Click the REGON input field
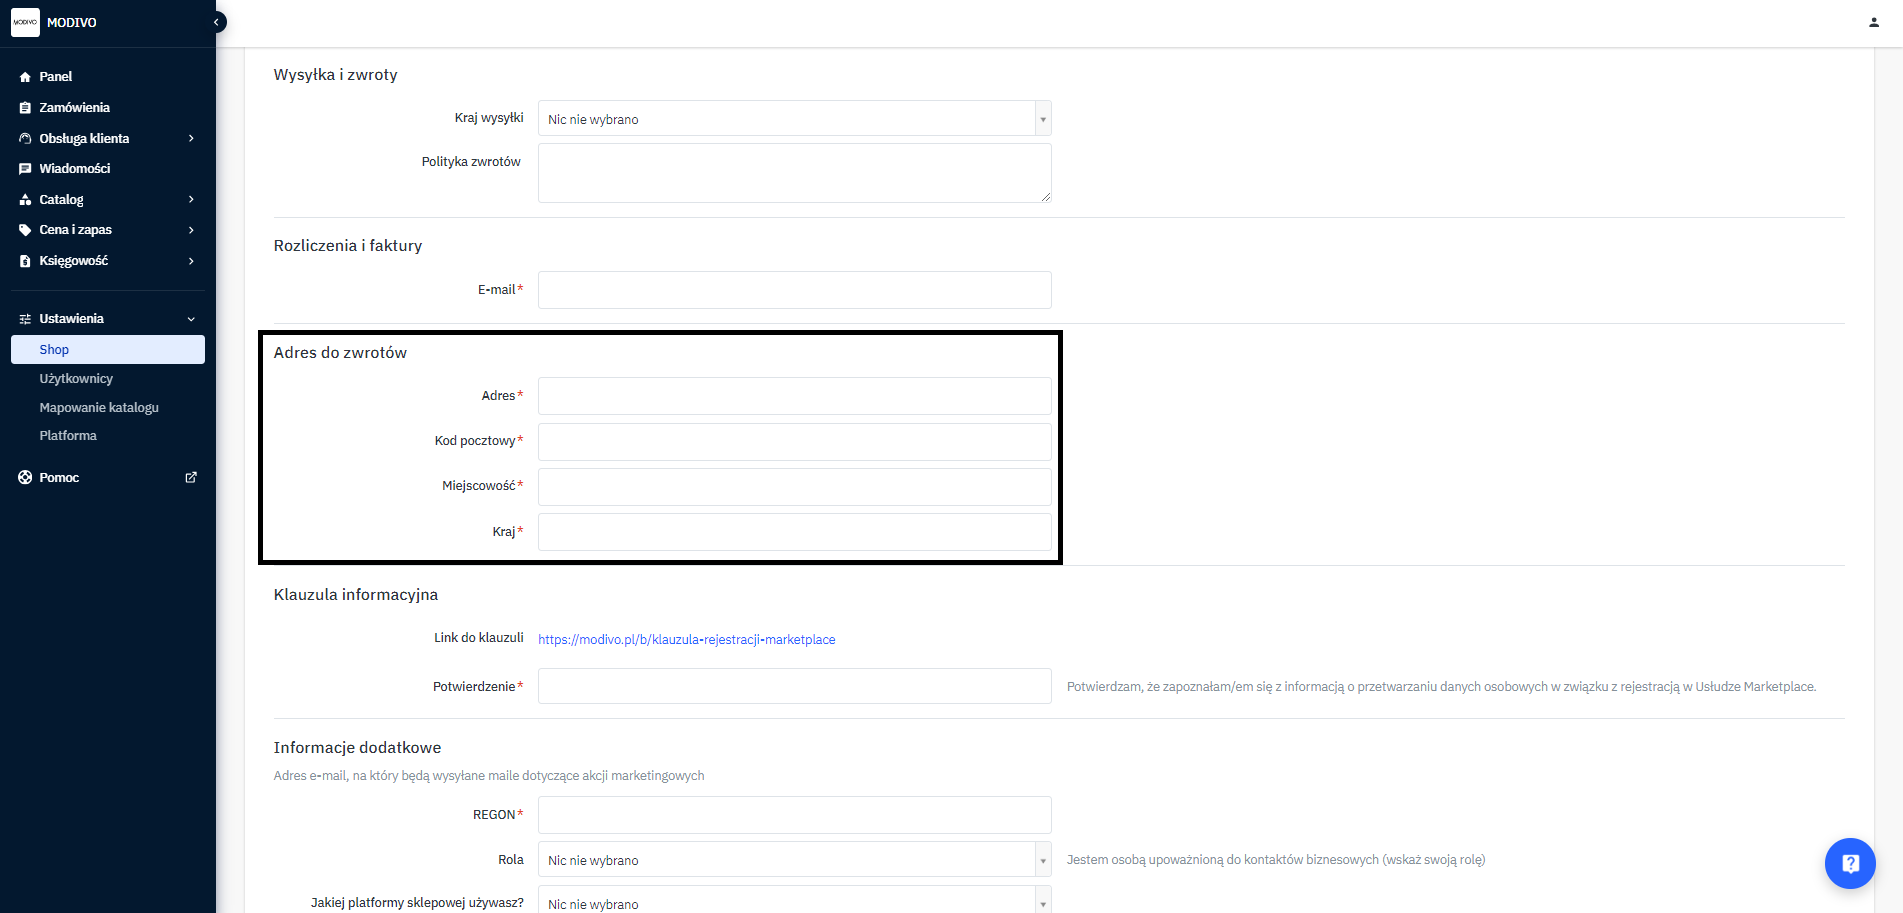1903x913 pixels. 794,815
